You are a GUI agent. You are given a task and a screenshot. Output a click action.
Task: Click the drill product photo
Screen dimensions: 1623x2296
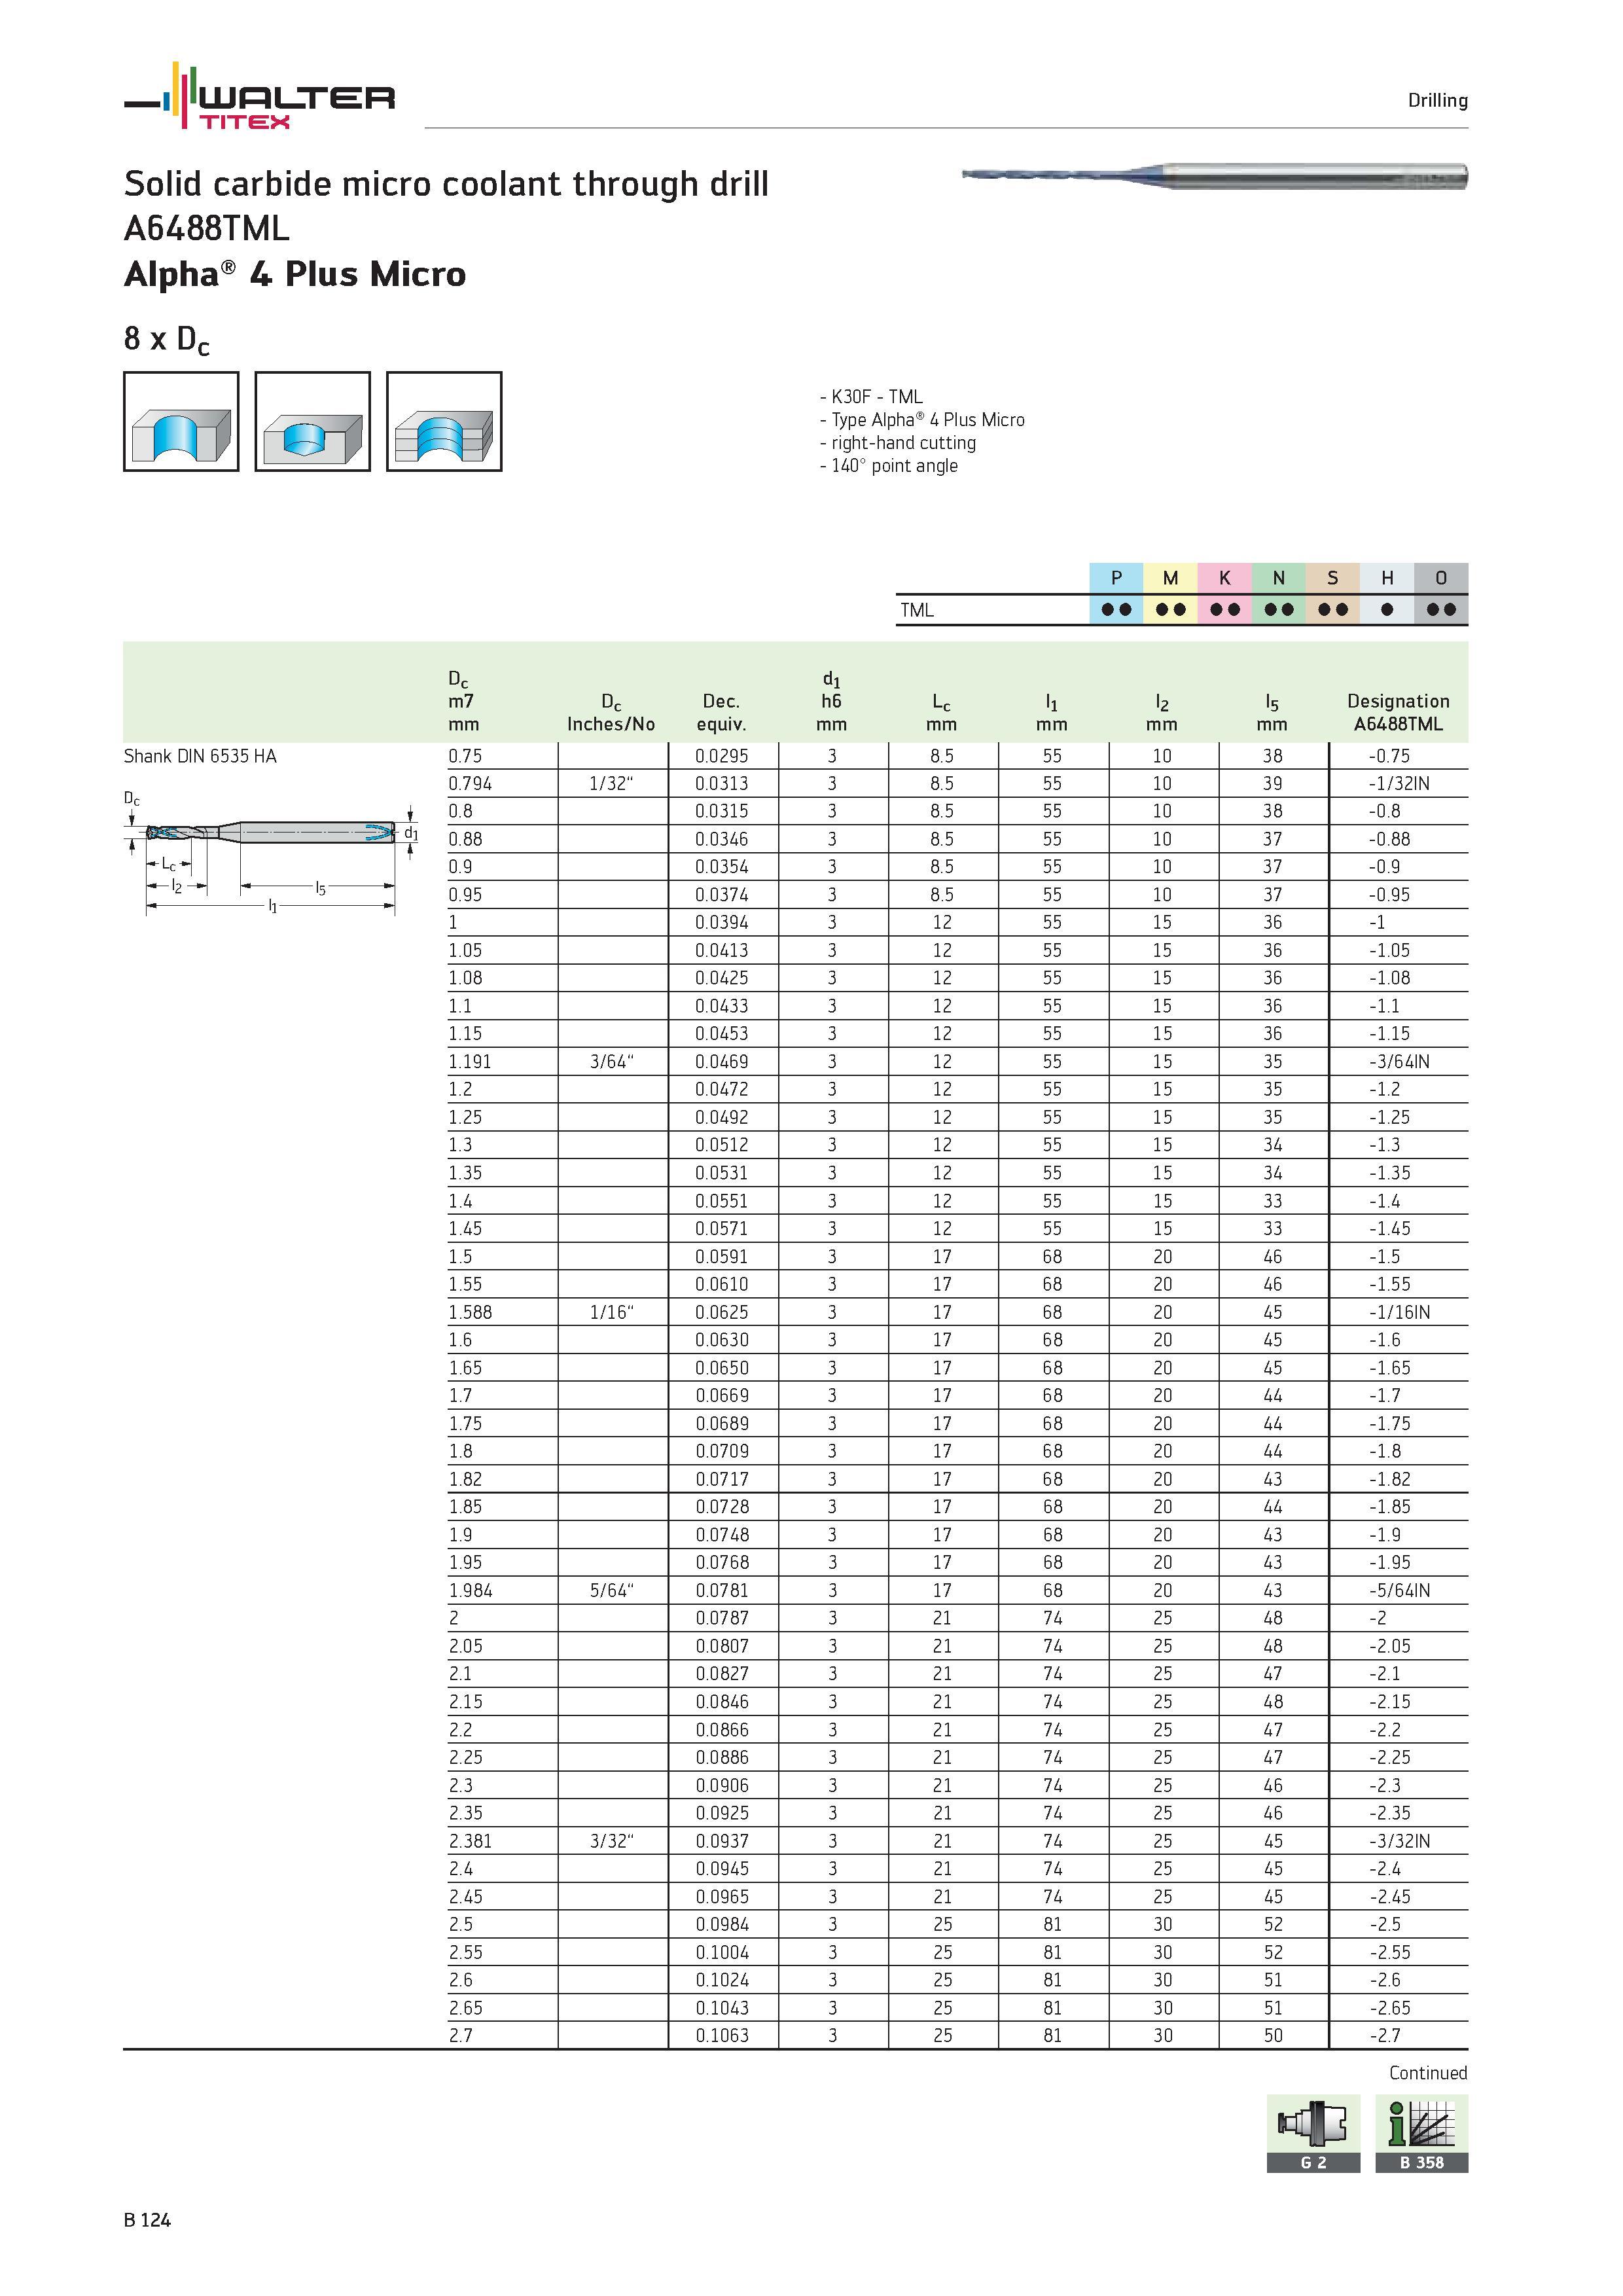(1214, 176)
